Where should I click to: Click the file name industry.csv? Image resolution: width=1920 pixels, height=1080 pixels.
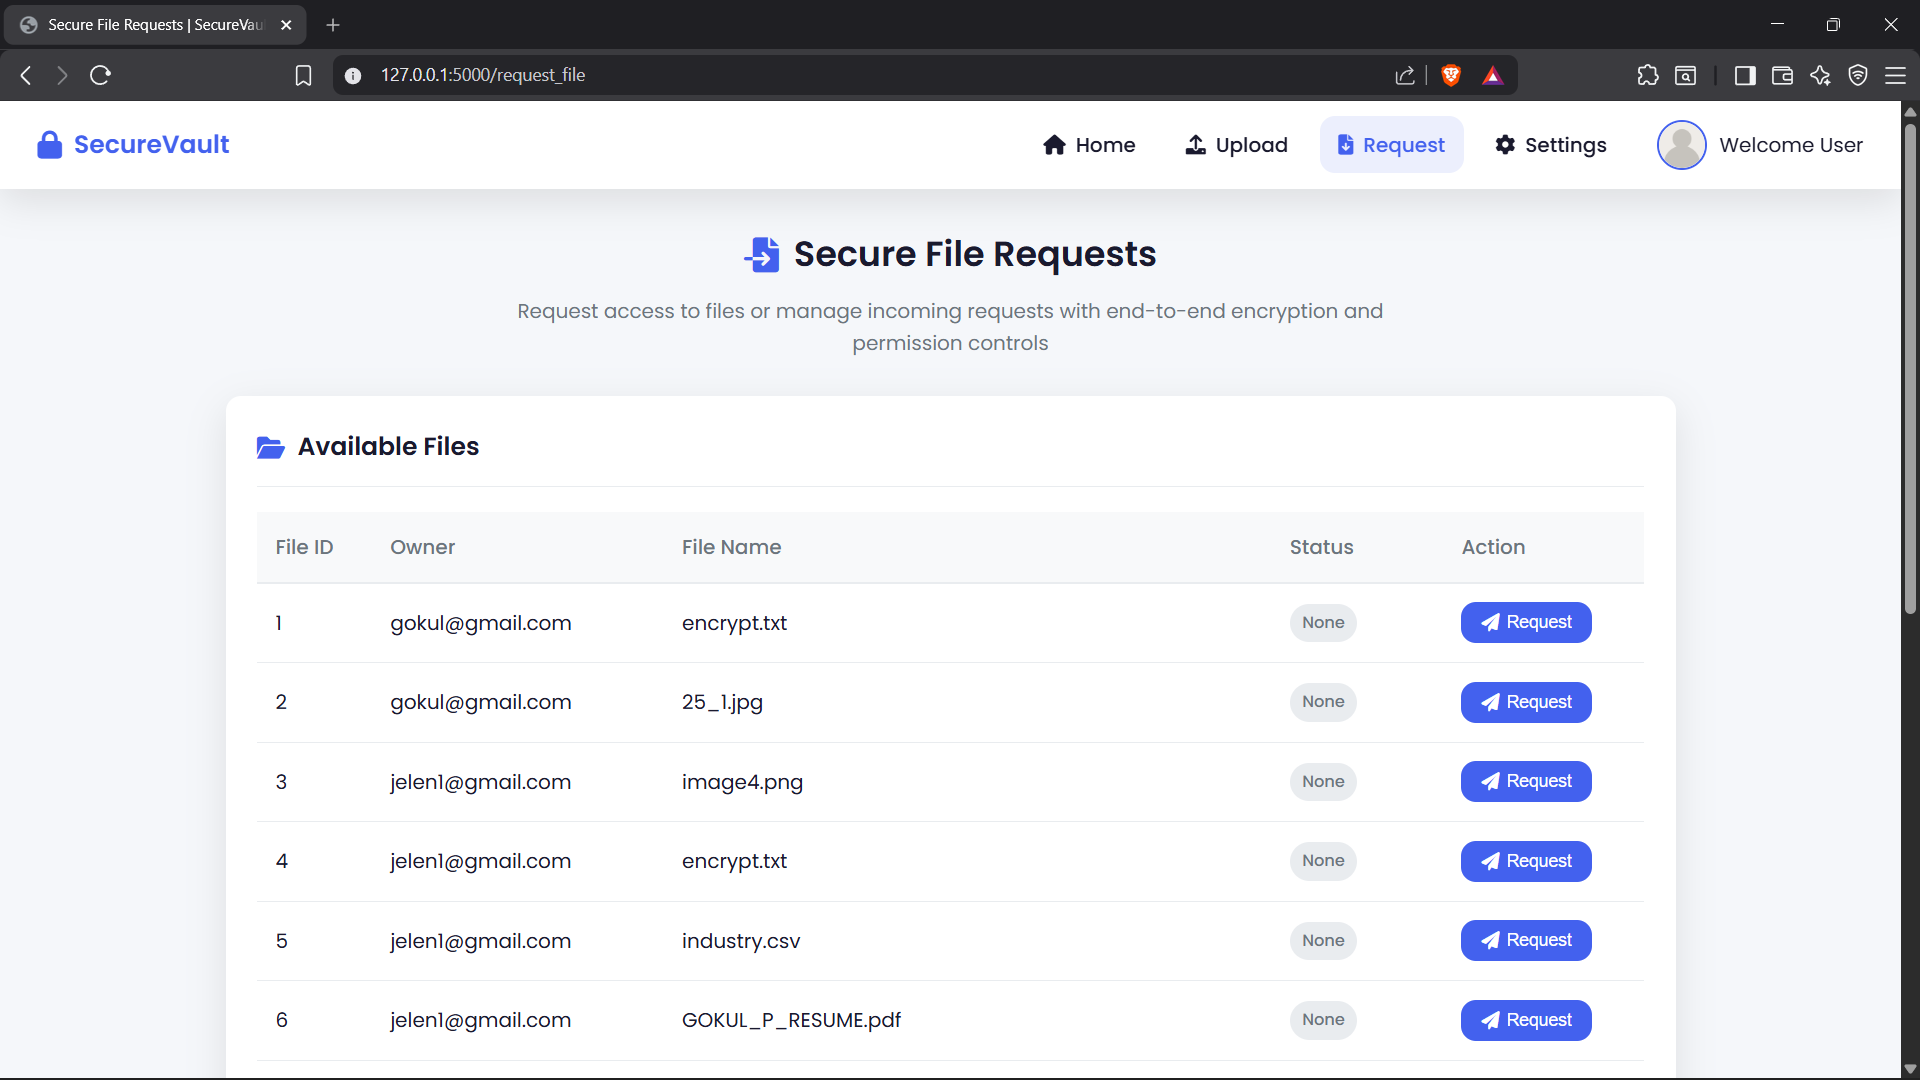[741, 941]
